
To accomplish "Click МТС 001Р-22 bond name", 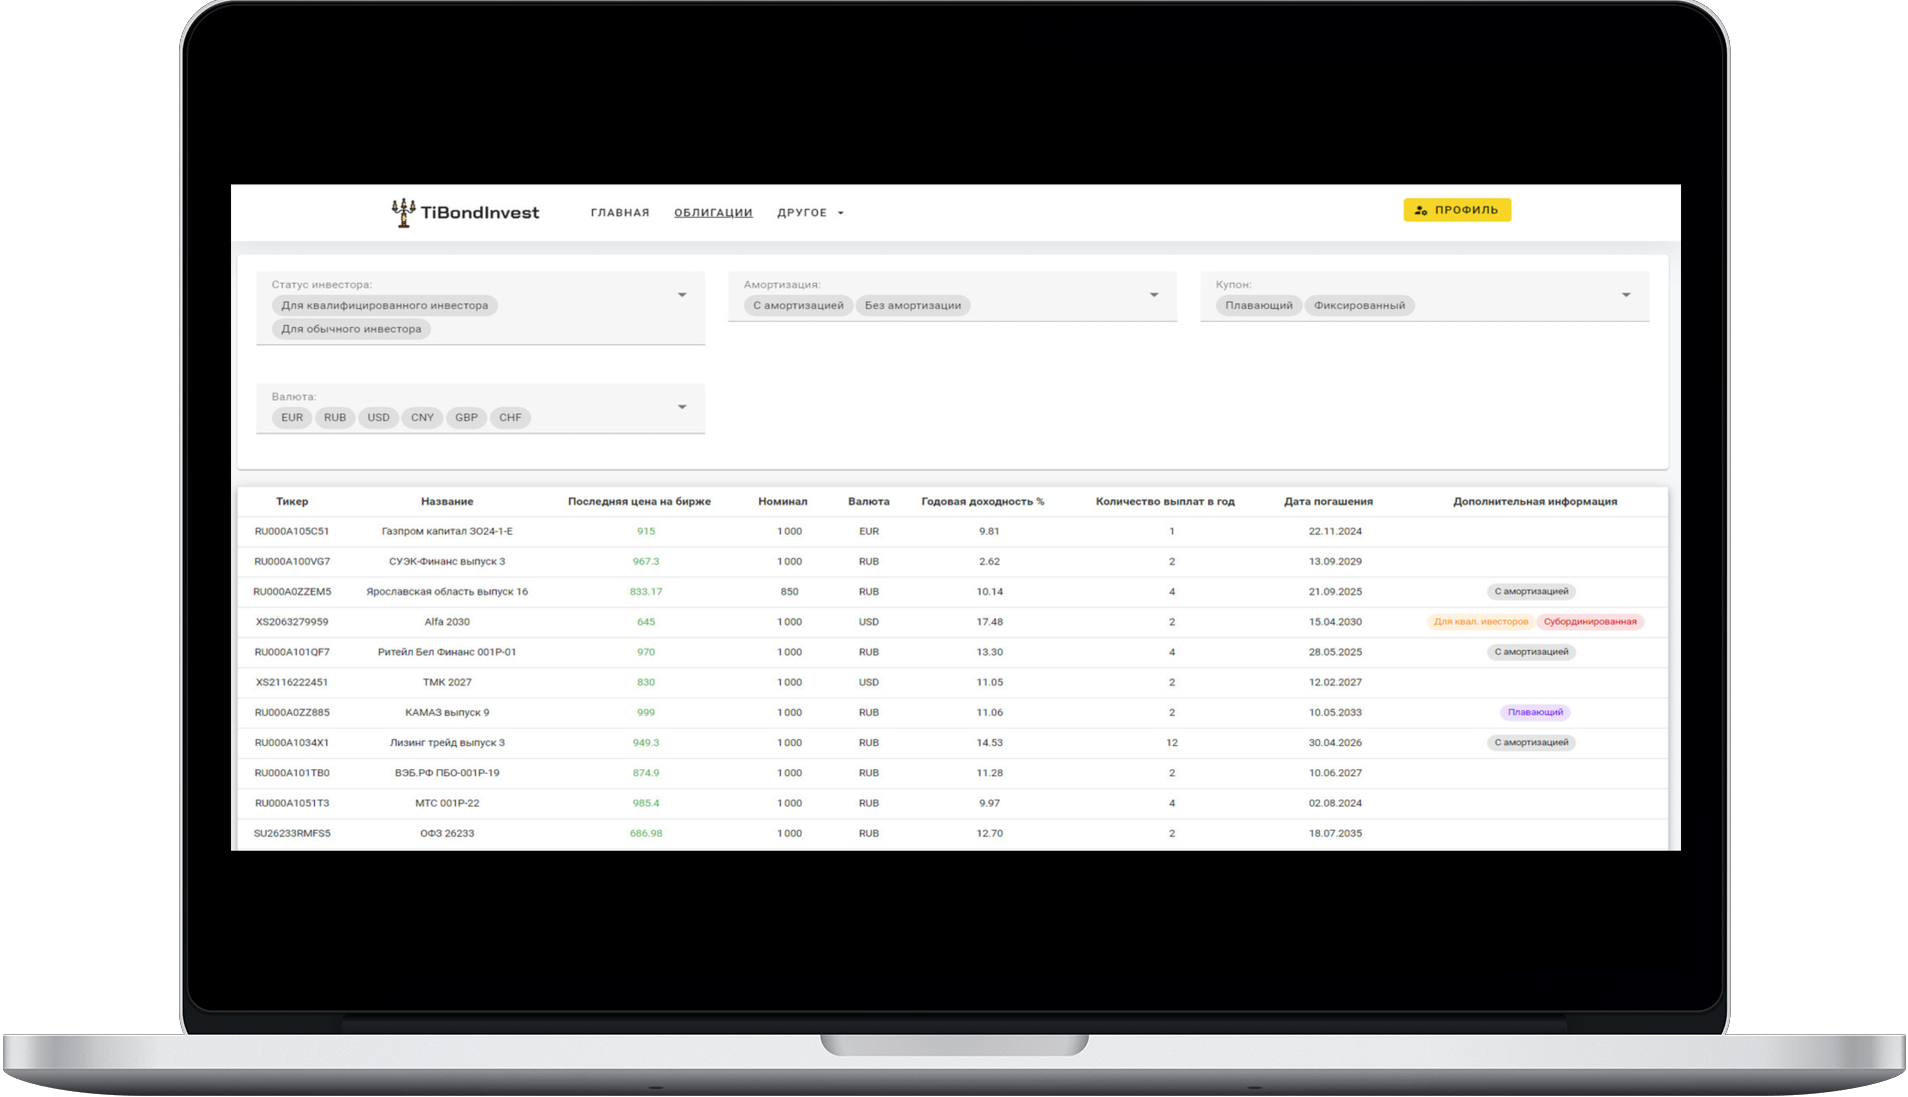I will (x=447, y=803).
